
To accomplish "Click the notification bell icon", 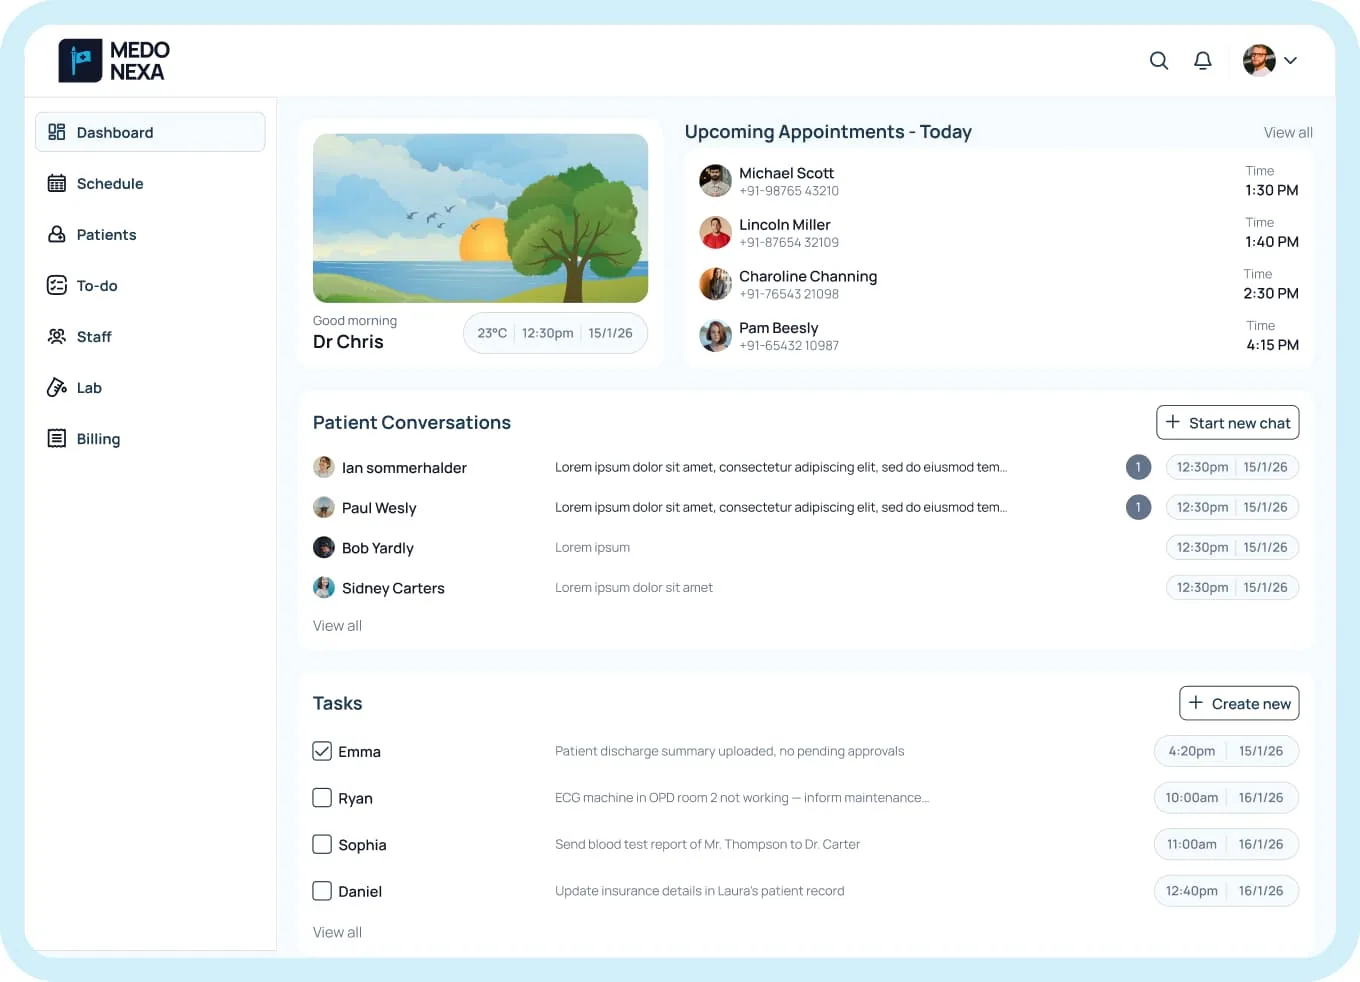I will pyautogui.click(x=1202, y=60).
